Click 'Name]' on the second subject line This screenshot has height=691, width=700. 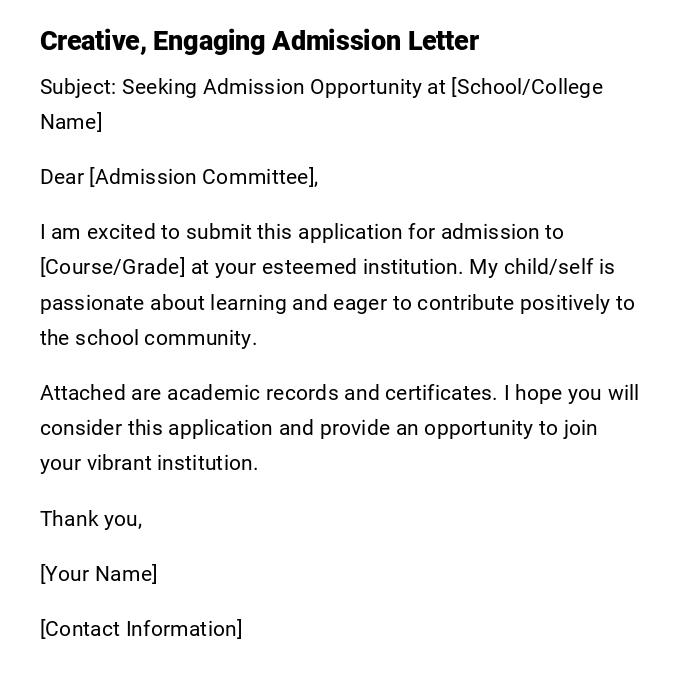70,122
